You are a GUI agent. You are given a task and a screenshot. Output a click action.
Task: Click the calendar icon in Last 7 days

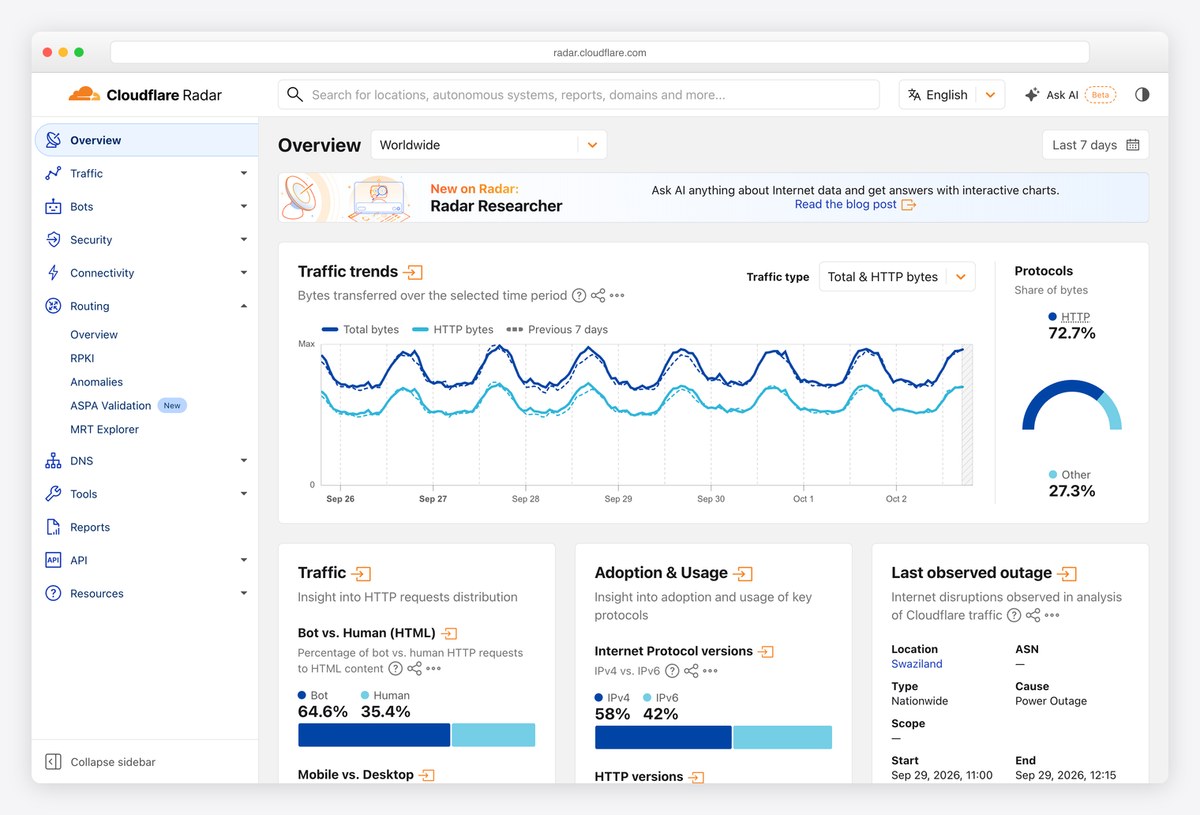tap(1133, 145)
